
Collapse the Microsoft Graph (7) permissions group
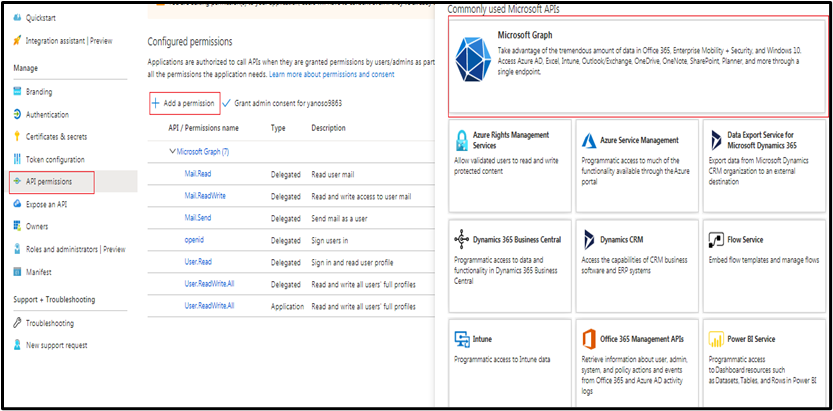coord(172,151)
